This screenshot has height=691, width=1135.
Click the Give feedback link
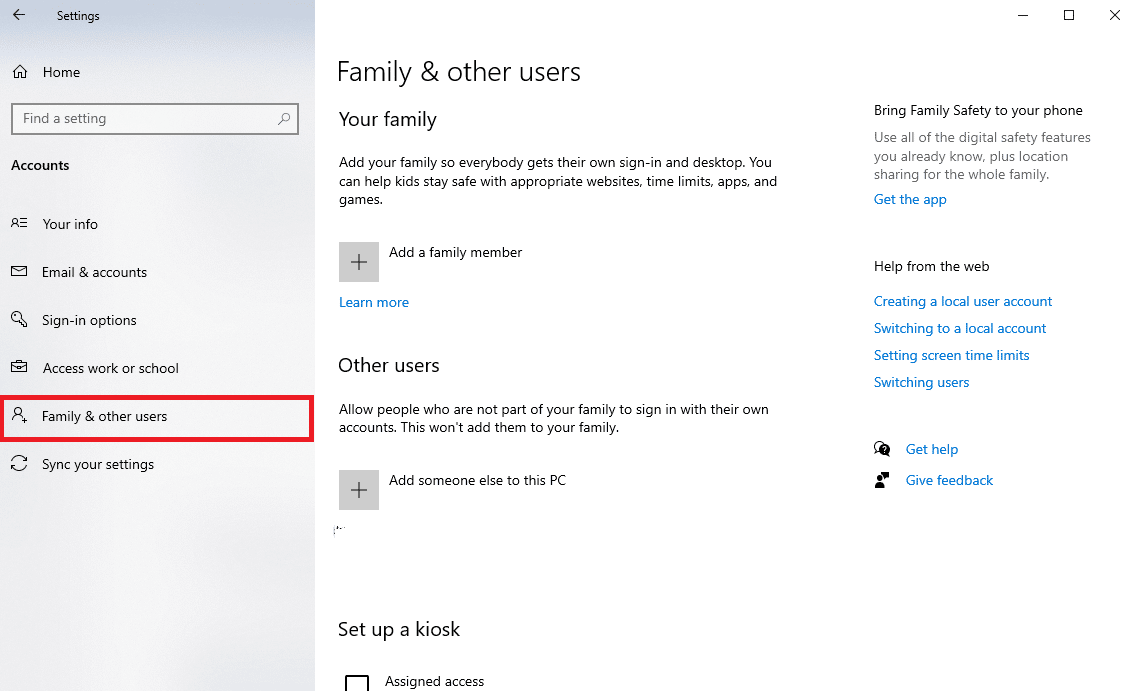949,480
